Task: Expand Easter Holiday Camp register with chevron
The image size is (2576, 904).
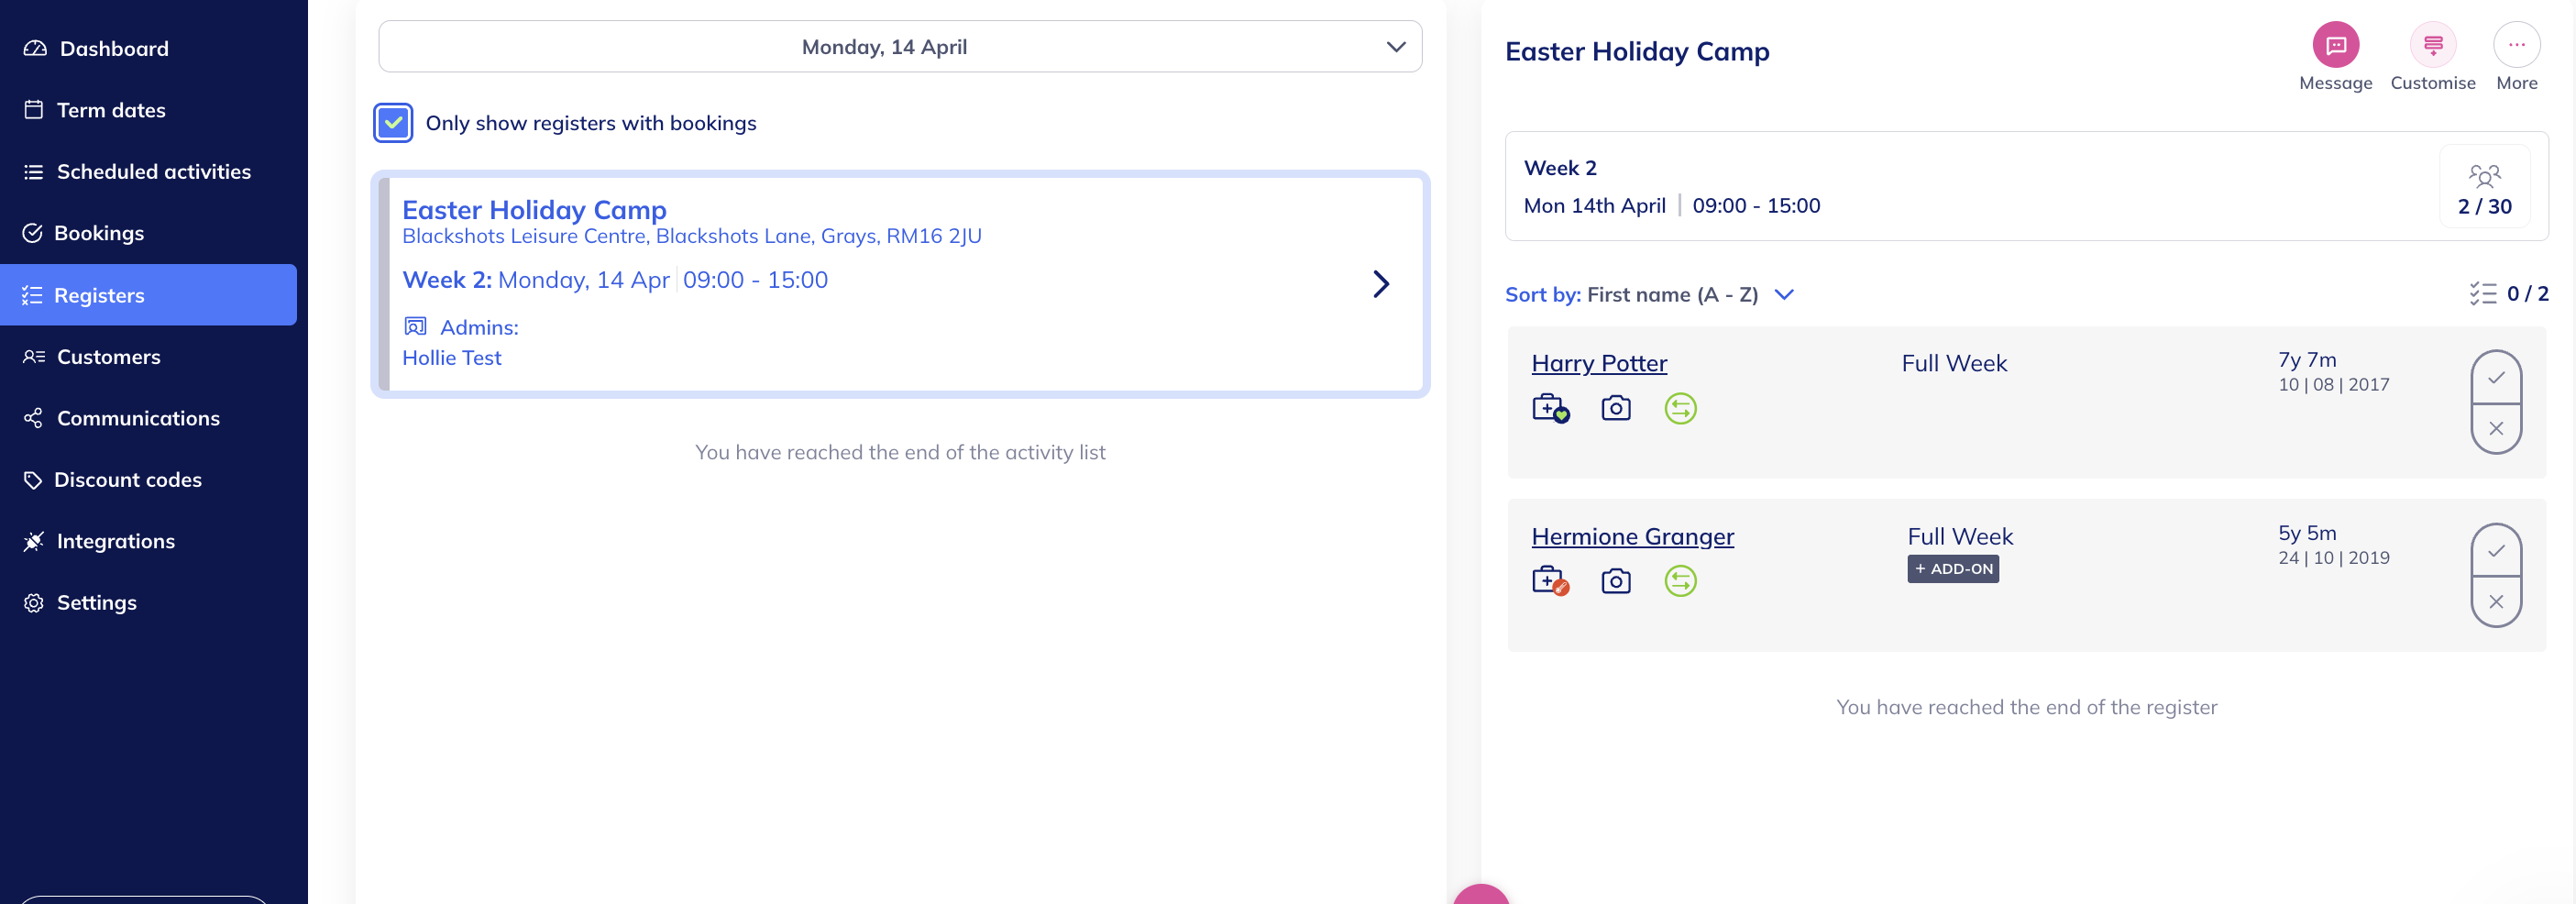Action: click(x=1381, y=284)
